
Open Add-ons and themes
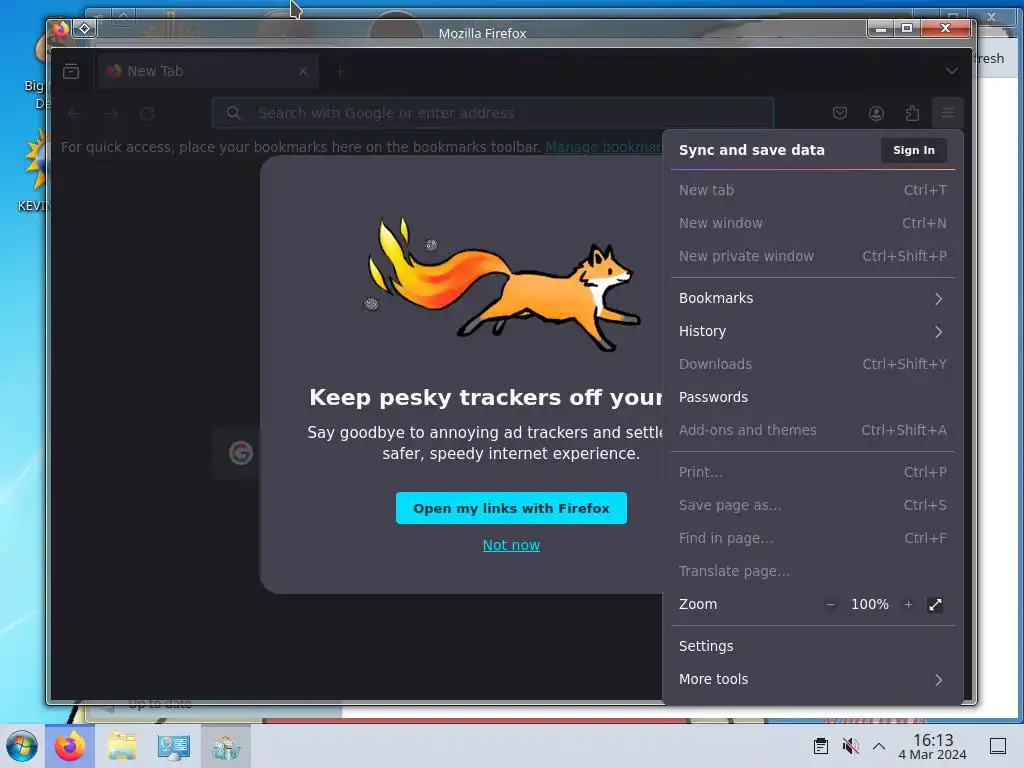pos(812,430)
